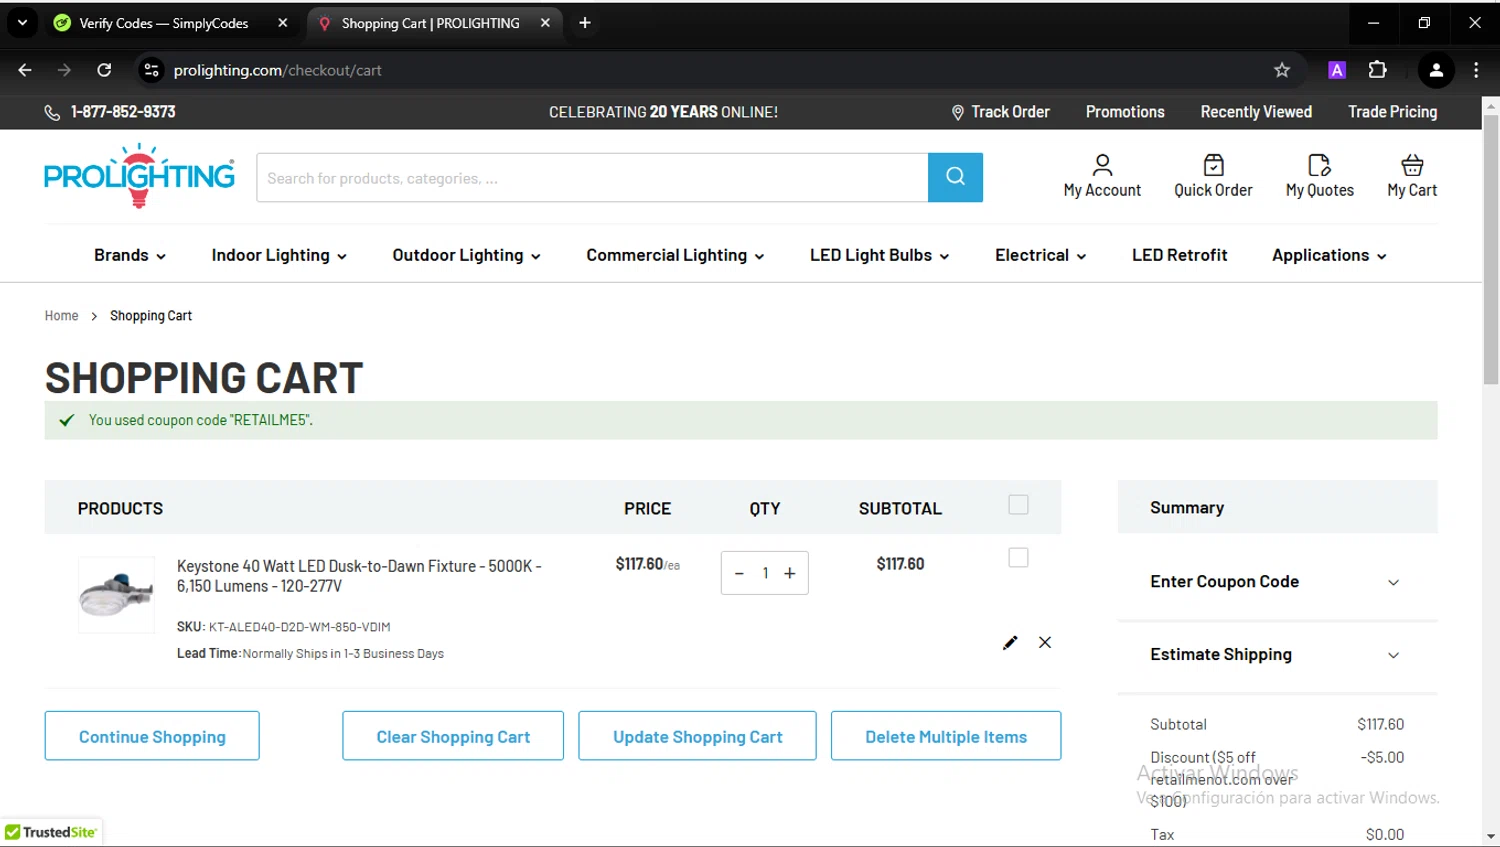Open Recently Viewed link
1500x847 pixels.
(1256, 112)
